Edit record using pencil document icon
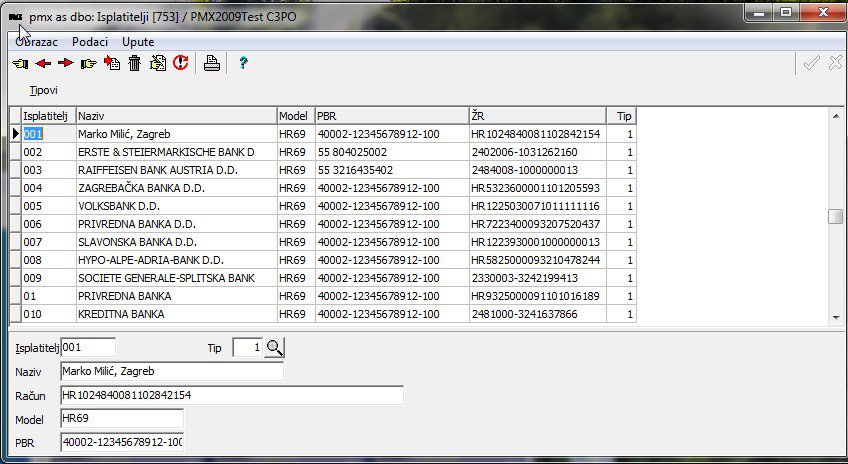The image size is (848, 464). (x=158, y=63)
